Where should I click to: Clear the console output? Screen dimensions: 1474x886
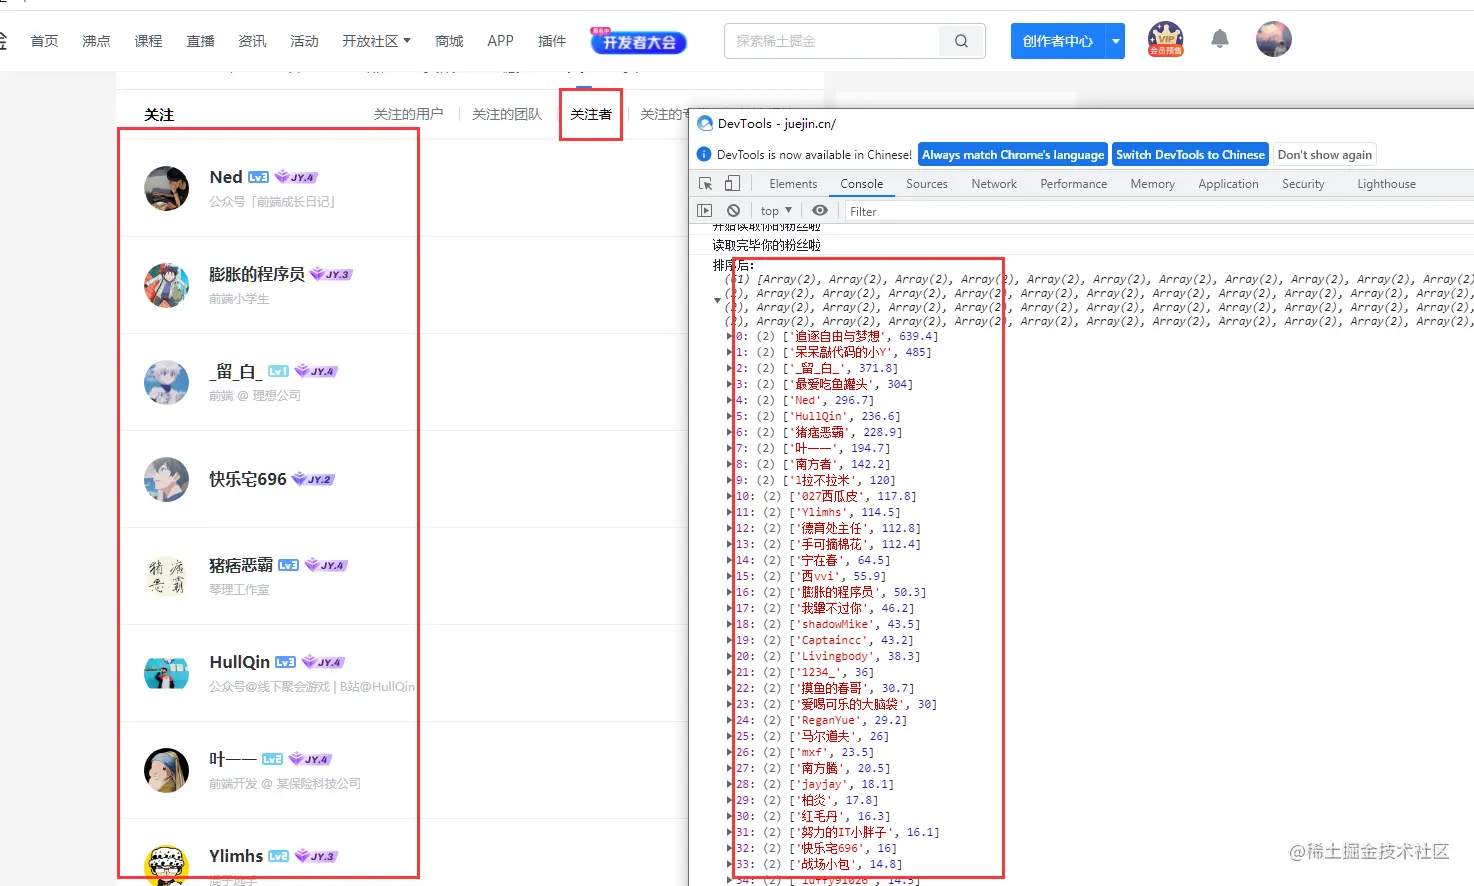click(x=733, y=210)
